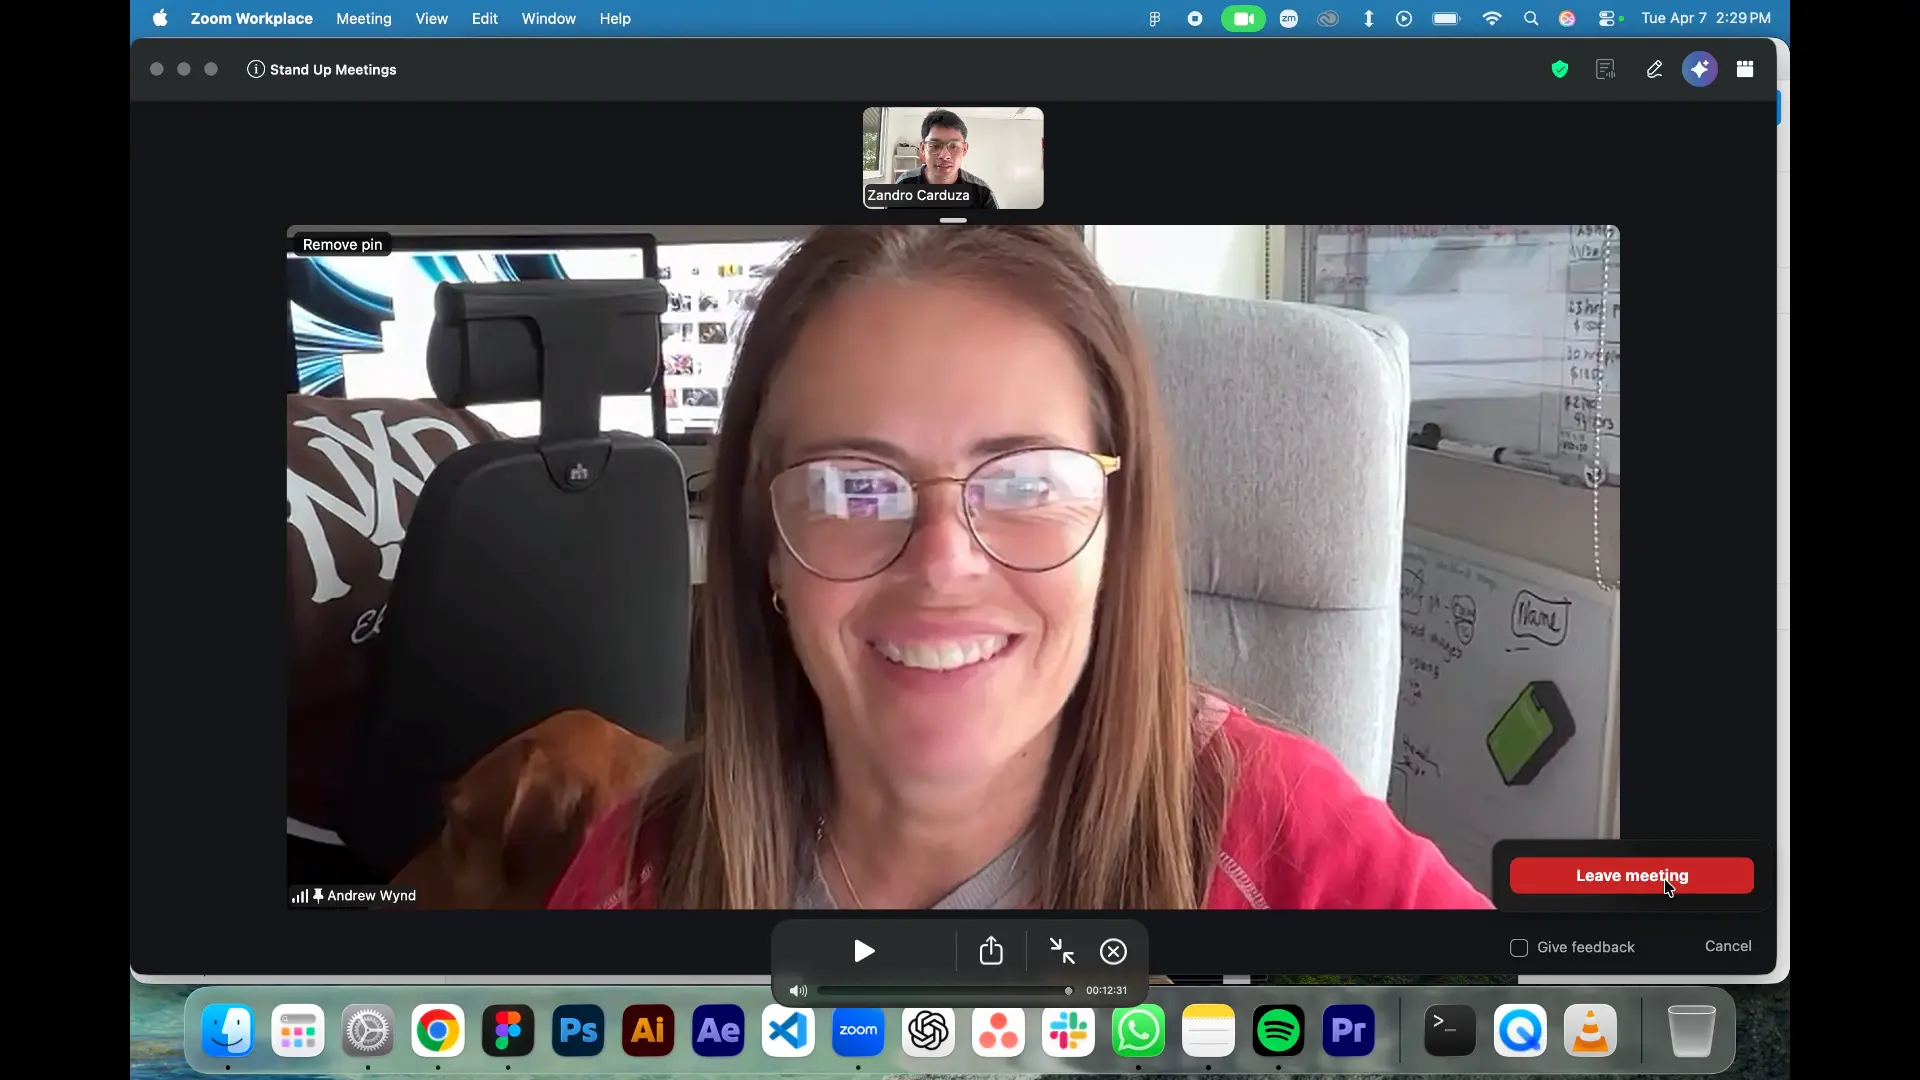
Task: Launch Slack from the Dock
Action: tap(1068, 1031)
